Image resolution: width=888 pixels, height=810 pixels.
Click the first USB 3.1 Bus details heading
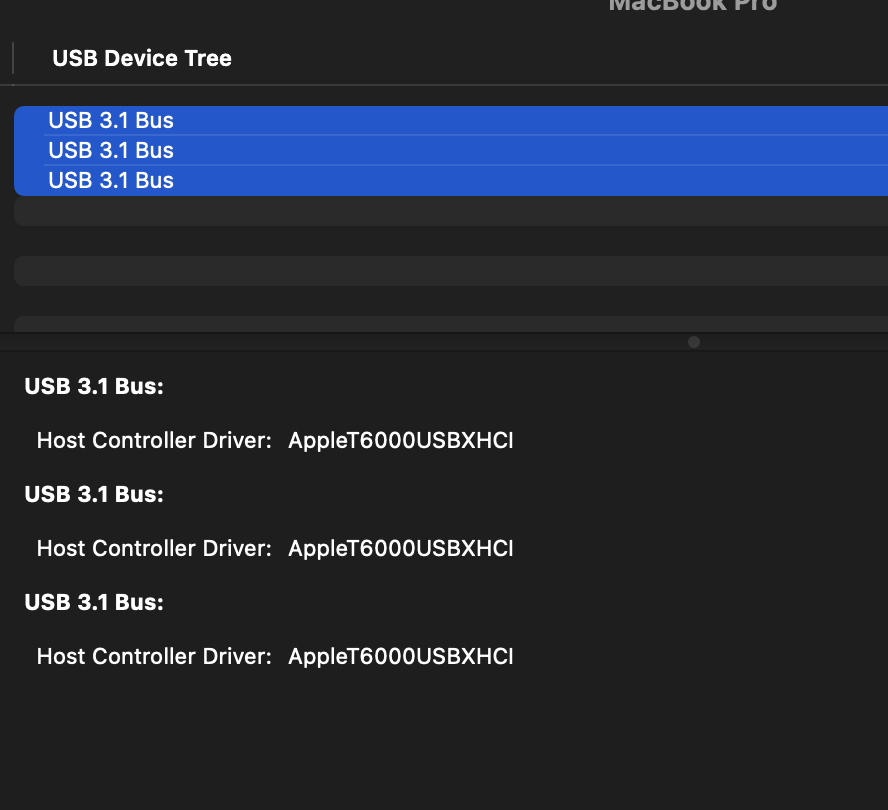94,386
